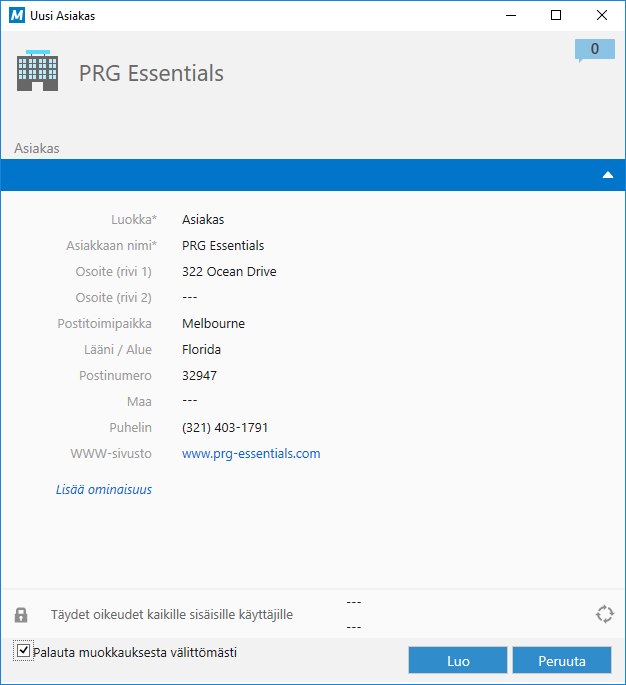Click the WWW-sivusto property label

coord(111,453)
